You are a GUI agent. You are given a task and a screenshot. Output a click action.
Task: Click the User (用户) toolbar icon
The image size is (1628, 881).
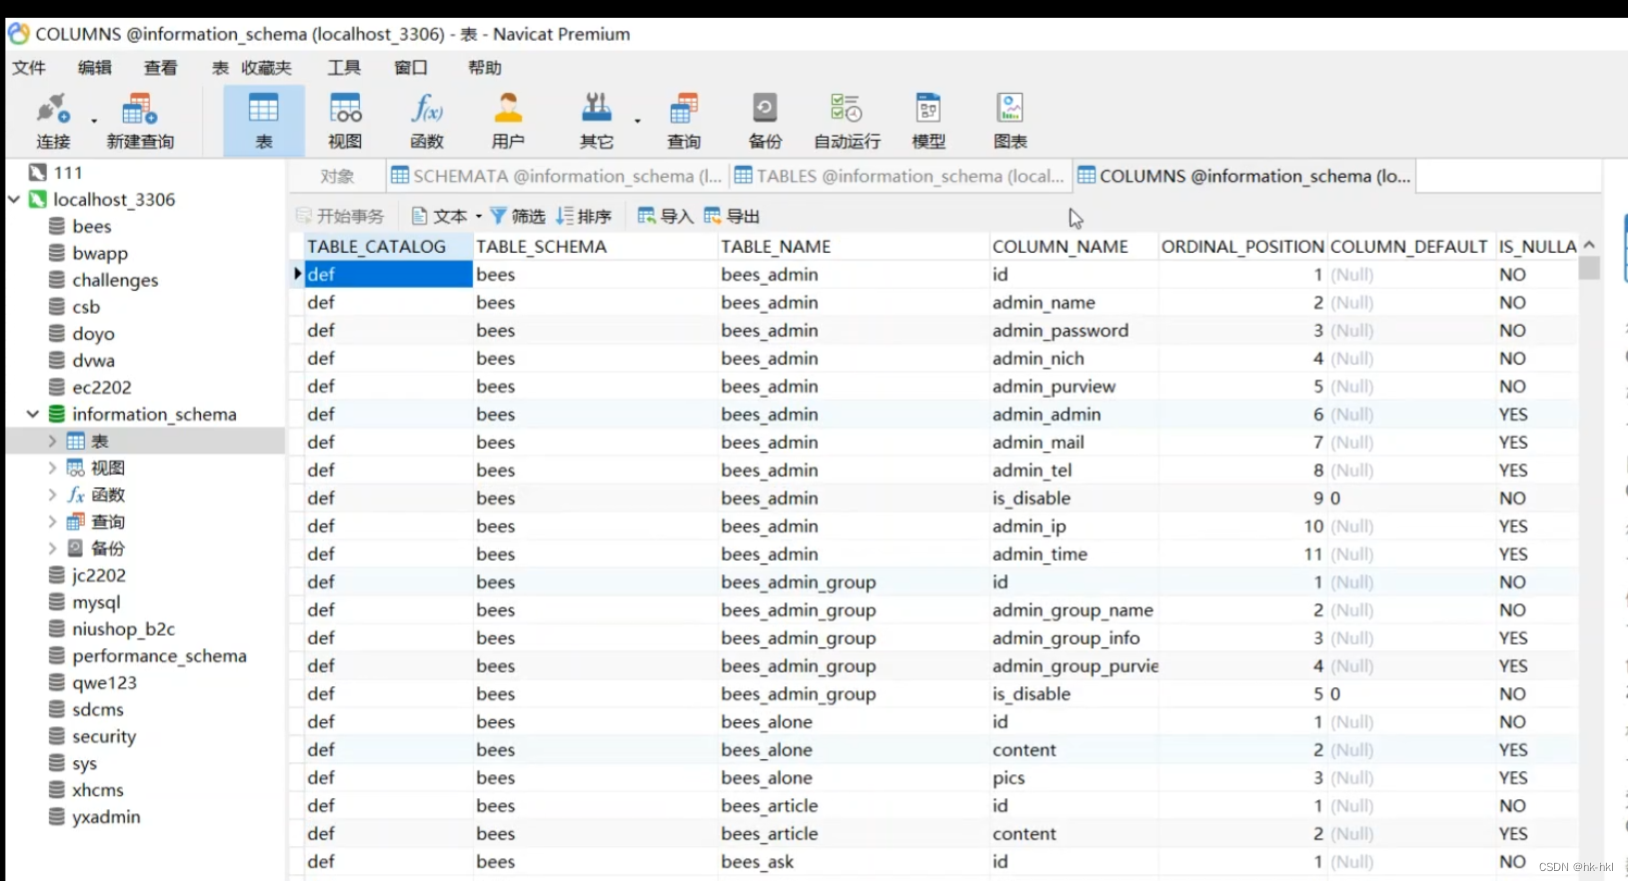[x=508, y=120]
